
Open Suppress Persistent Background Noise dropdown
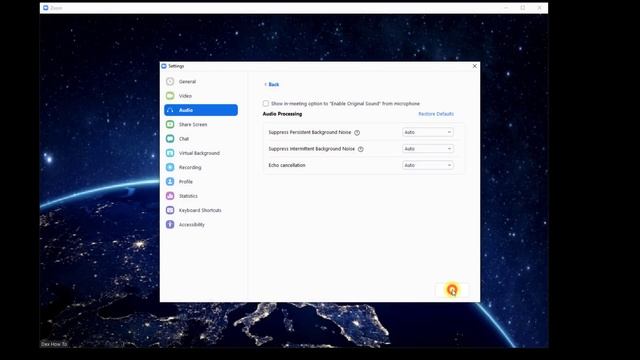click(x=428, y=132)
